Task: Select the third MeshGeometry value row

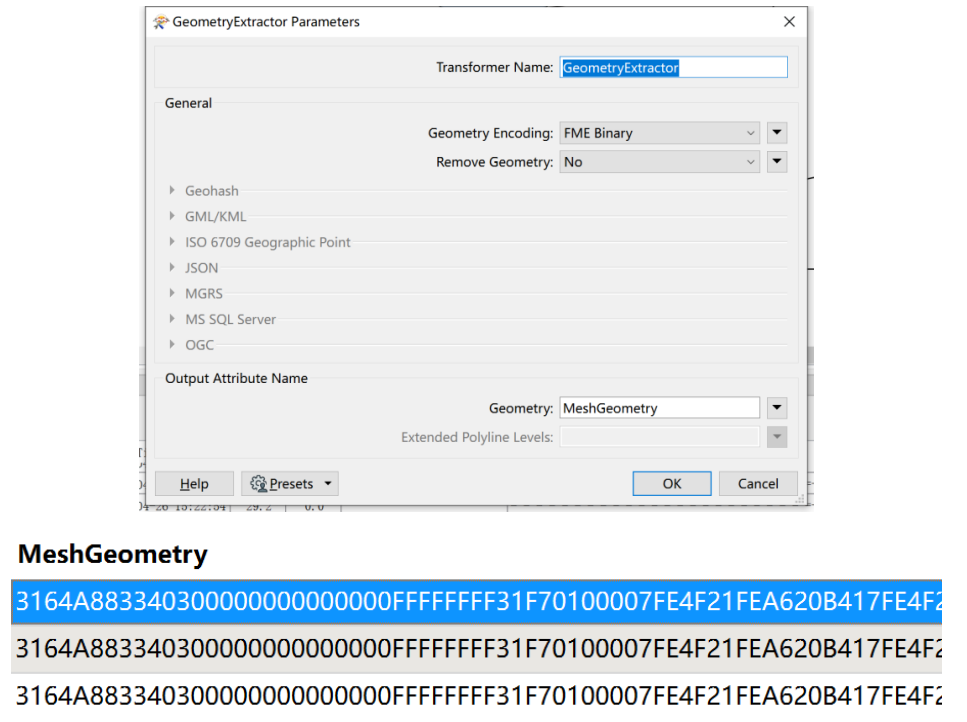Action: point(477,696)
